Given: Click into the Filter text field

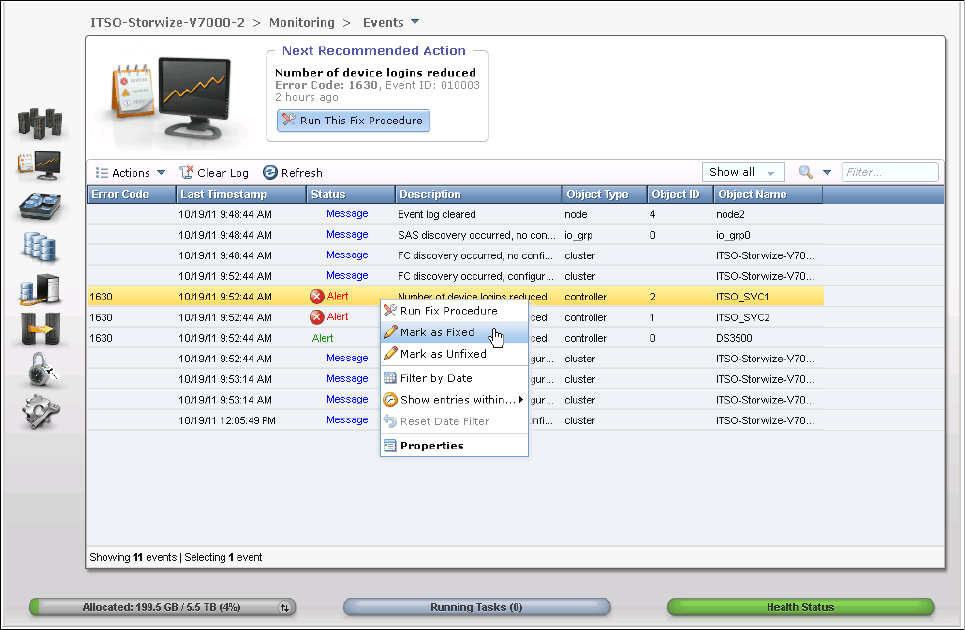Looking at the screenshot, I should (x=890, y=172).
